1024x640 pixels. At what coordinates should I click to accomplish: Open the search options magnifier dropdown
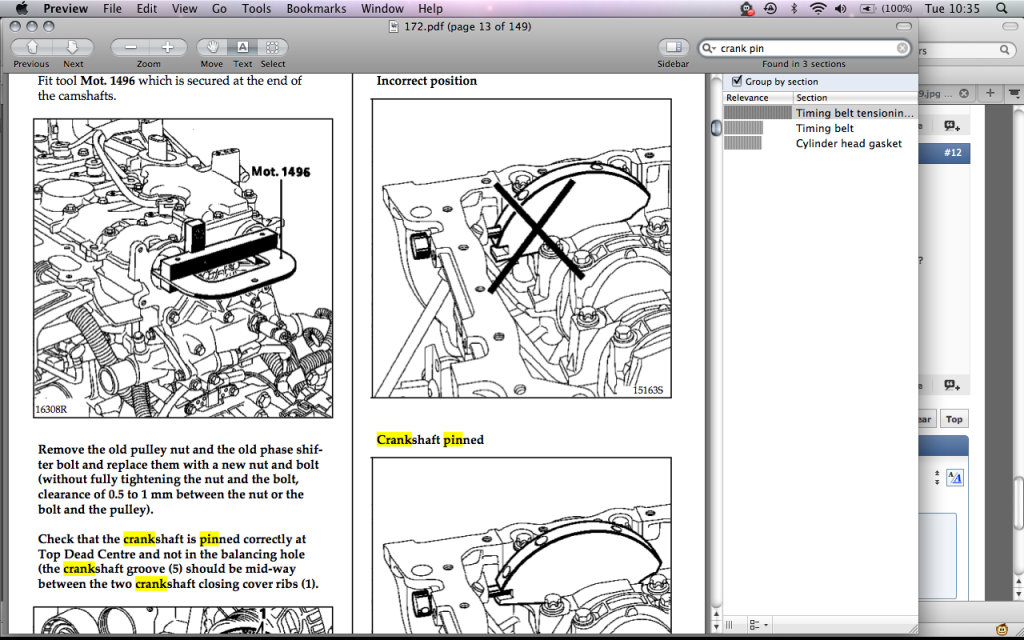[x=708, y=48]
